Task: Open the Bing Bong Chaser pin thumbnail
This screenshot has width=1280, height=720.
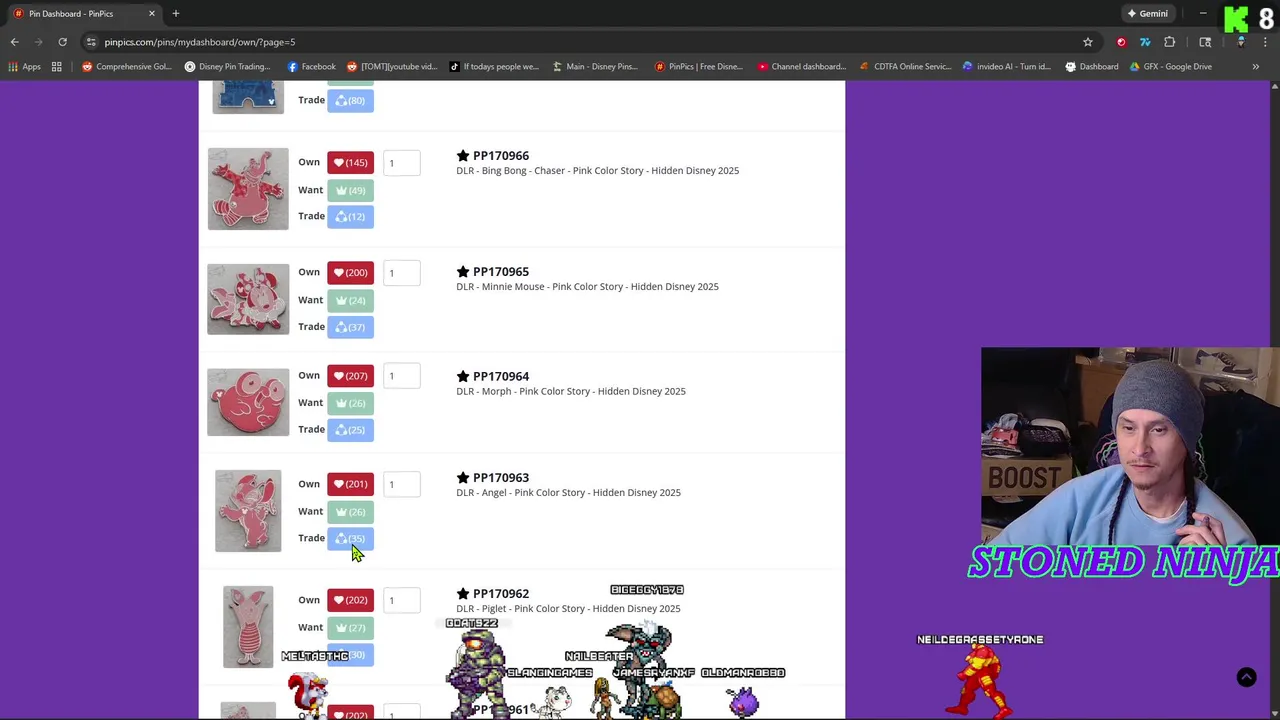Action: (248, 189)
